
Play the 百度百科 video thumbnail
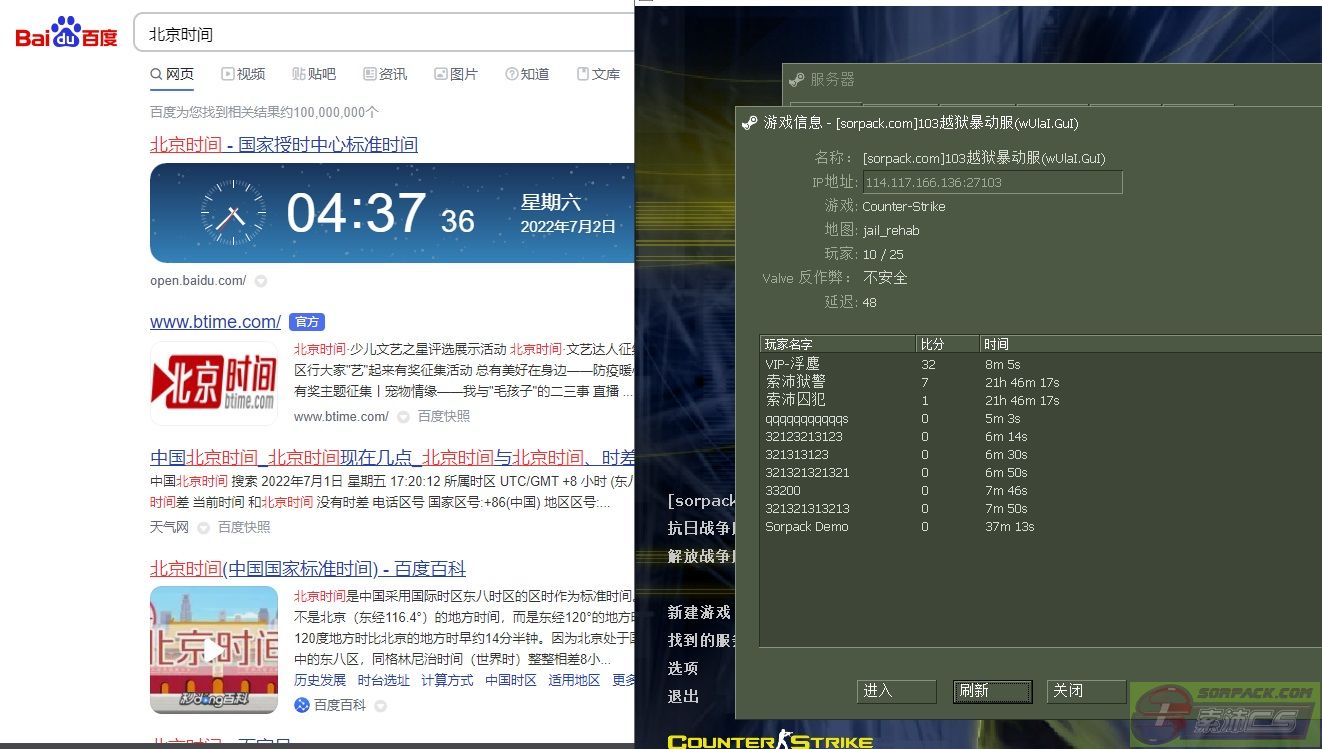pos(214,650)
